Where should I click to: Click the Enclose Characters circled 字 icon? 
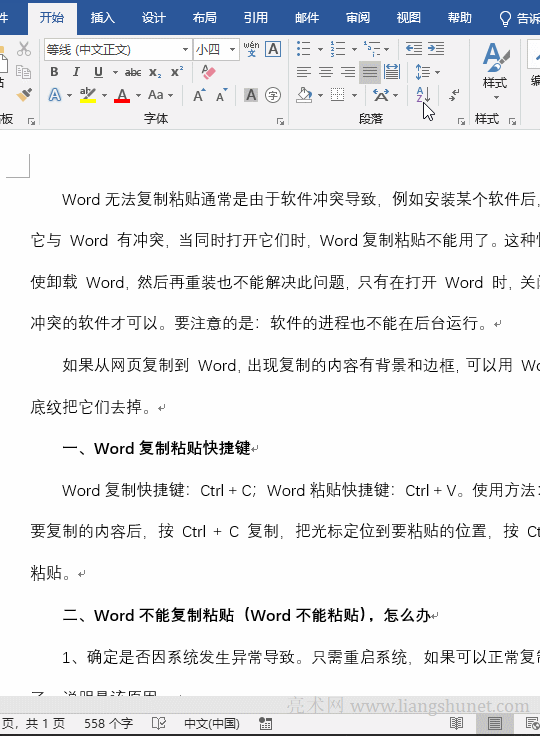click(x=273, y=95)
